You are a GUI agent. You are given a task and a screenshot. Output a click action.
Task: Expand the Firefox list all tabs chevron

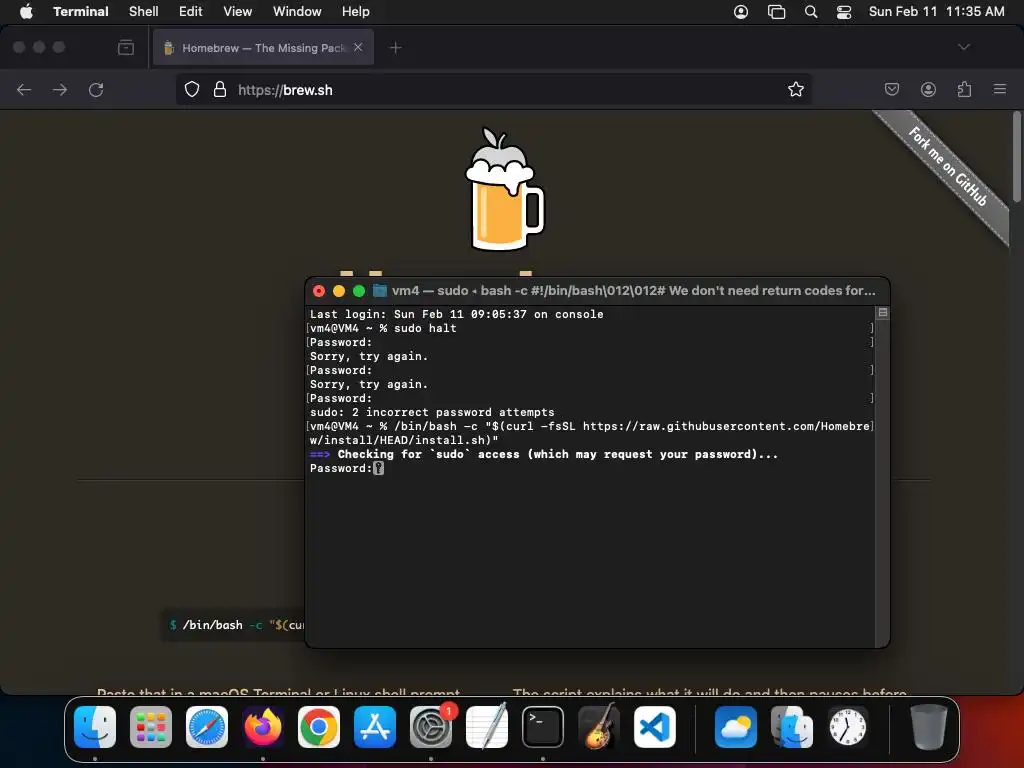[963, 47]
